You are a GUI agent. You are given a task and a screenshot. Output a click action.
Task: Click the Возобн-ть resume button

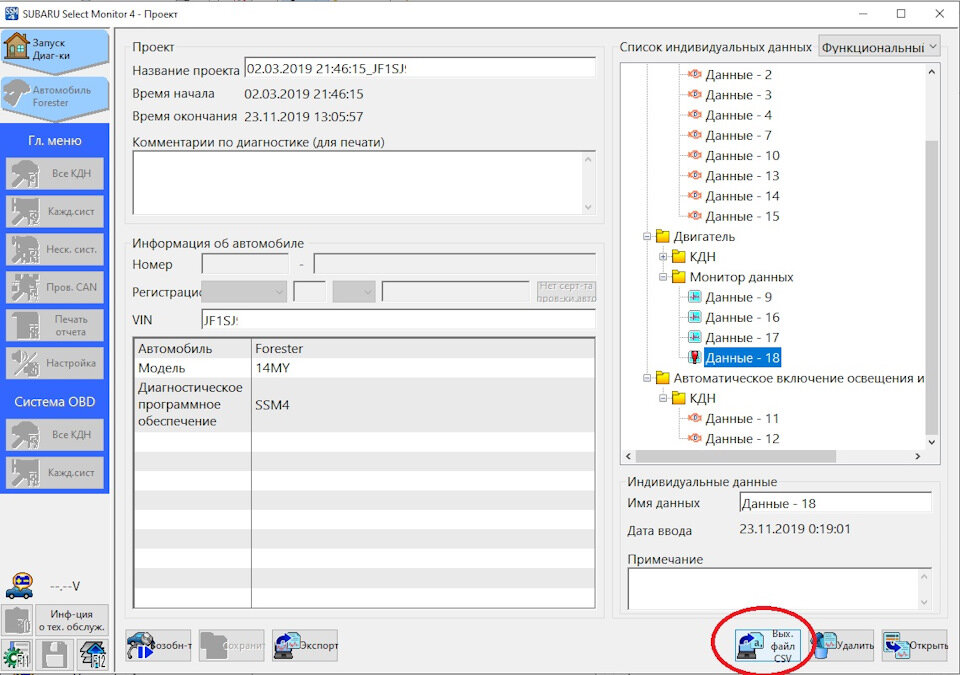click(x=158, y=646)
